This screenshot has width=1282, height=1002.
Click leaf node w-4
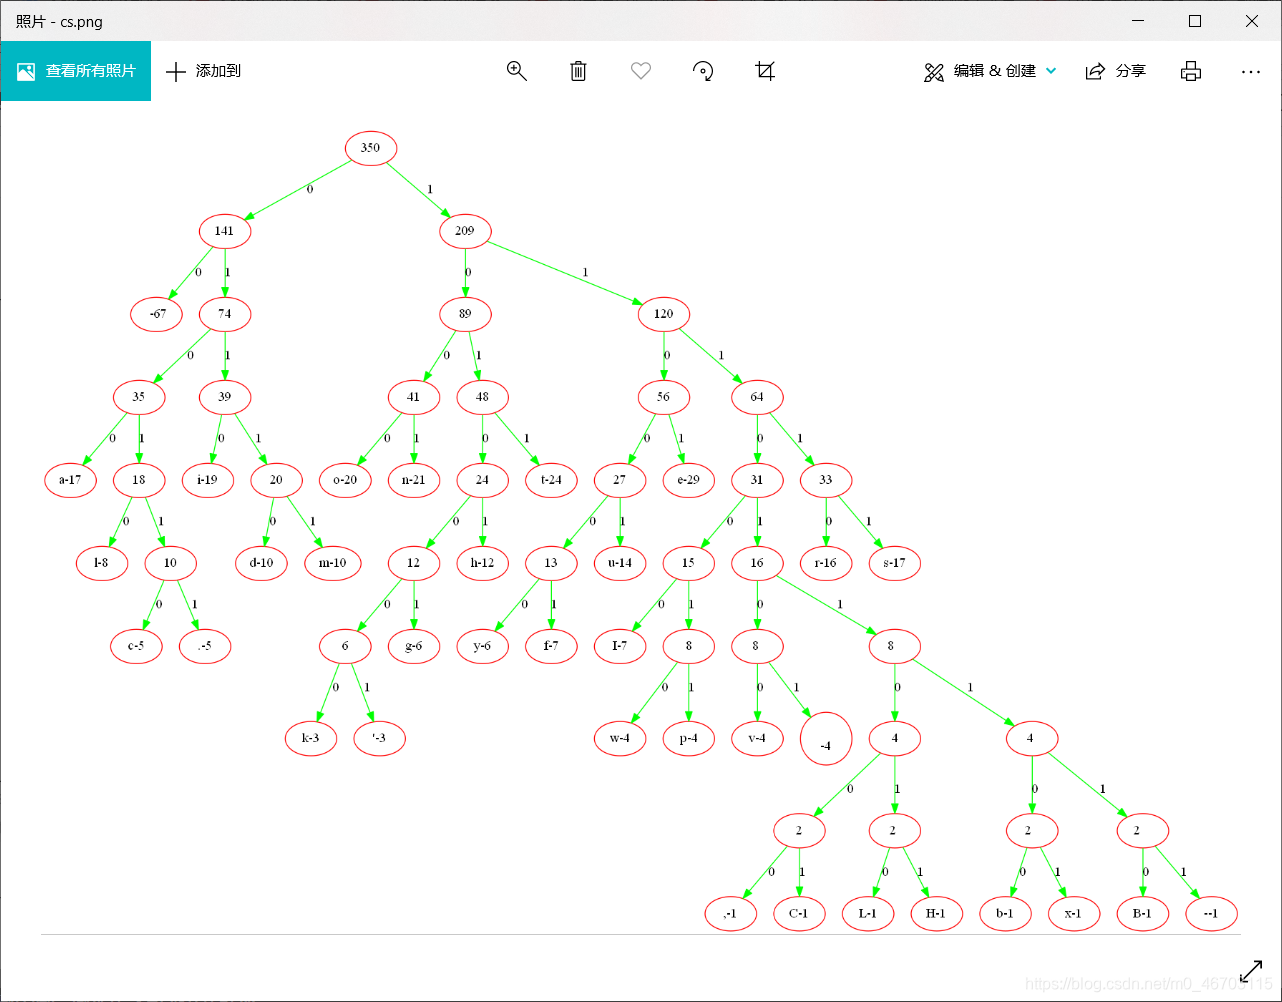(x=619, y=739)
